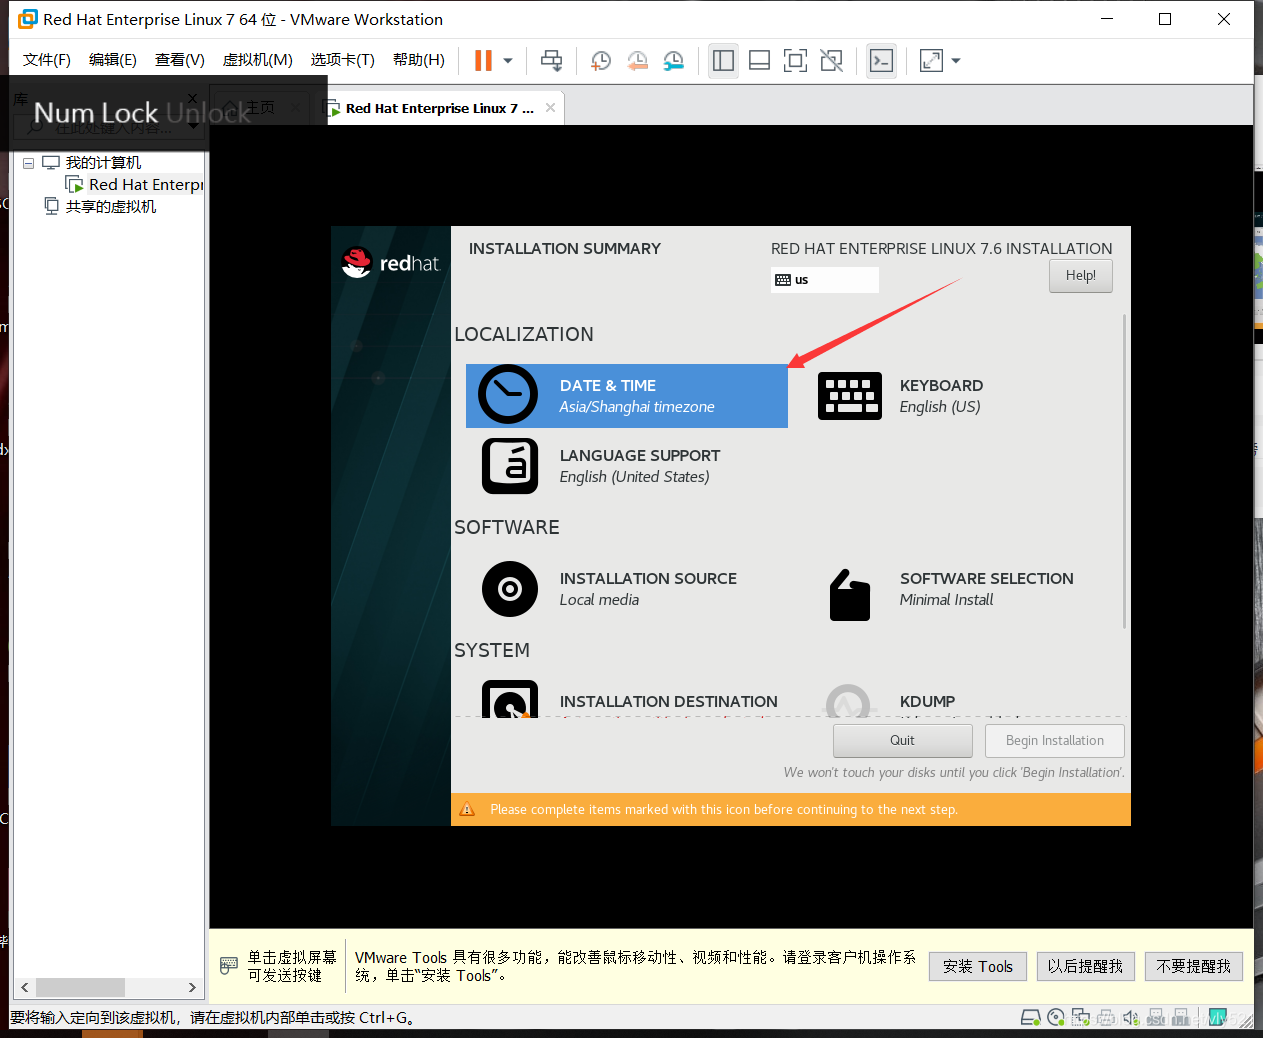Open KDUMP settings
The height and width of the screenshot is (1038, 1263).
(890, 701)
